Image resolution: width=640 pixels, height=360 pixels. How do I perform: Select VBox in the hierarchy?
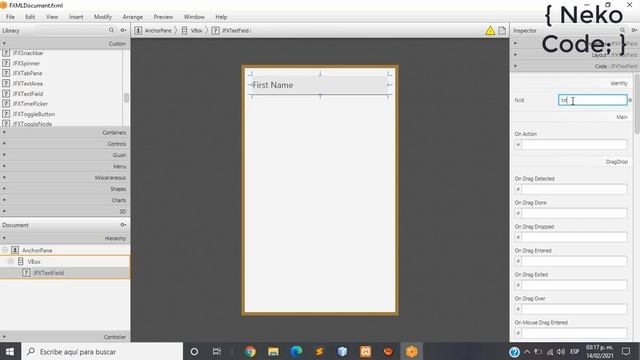[x=34, y=262]
